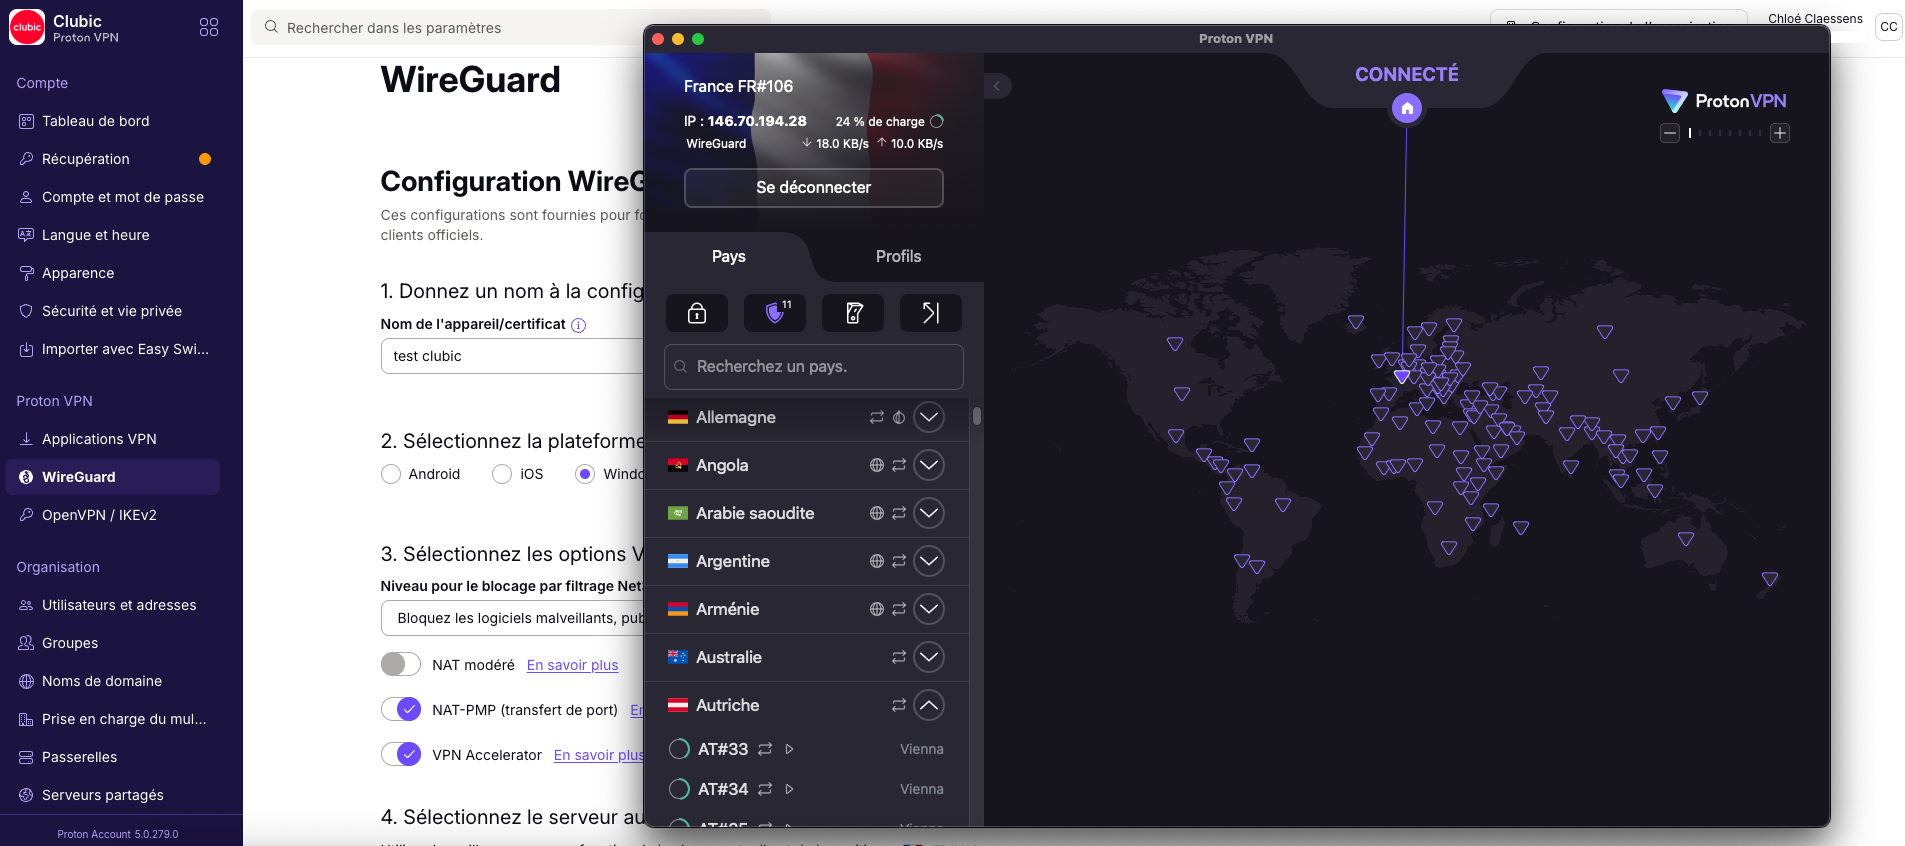Toggle the VPN Accelerator switch

tap(401, 754)
